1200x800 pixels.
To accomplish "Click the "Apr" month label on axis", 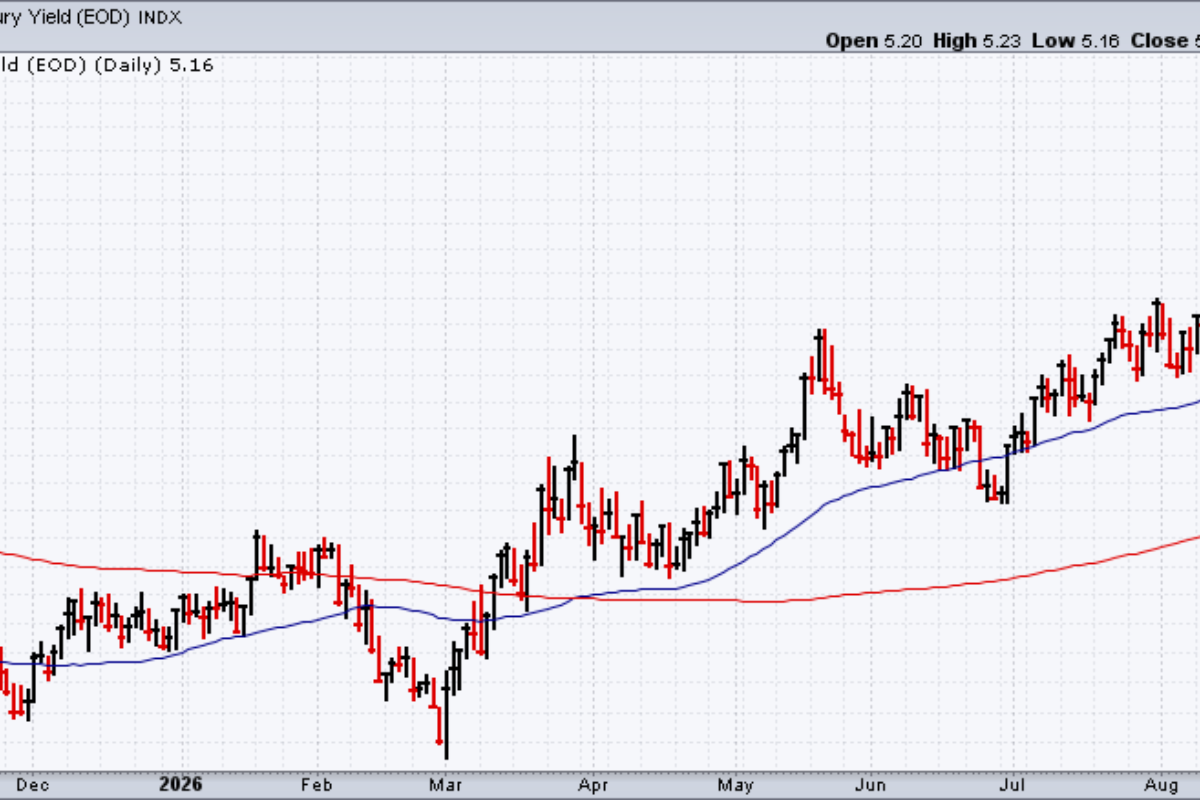I will [593, 783].
